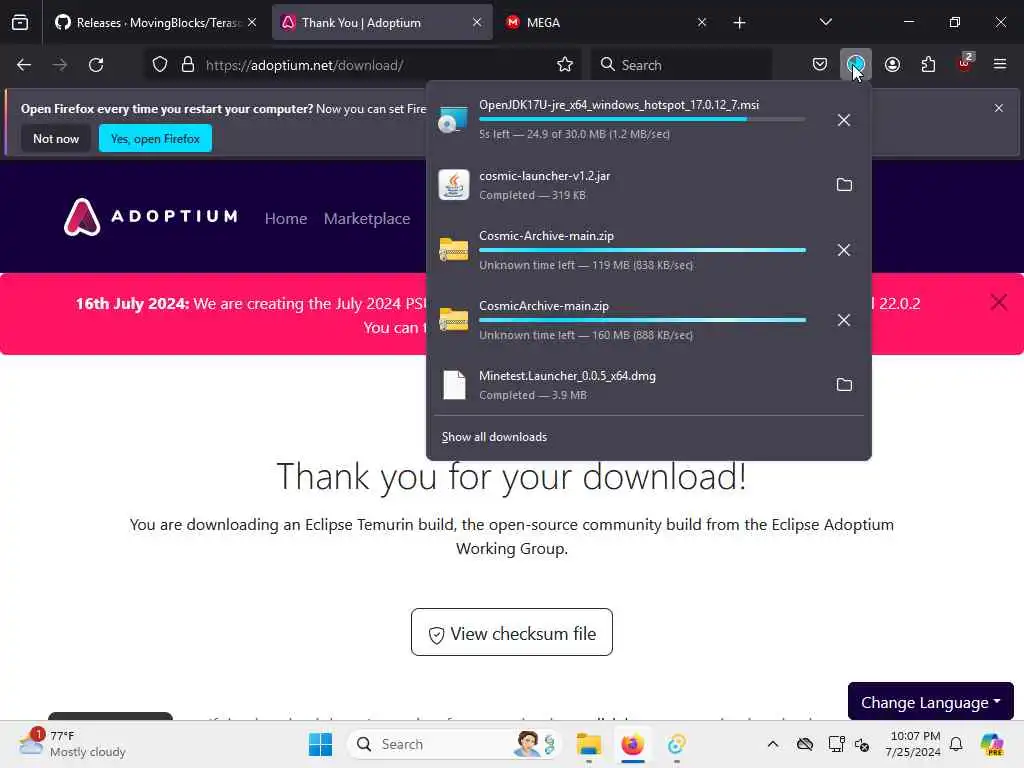This screenshot has height=768, width=1024.
Task: Click the Firefox taskbar icon
Action: click(x=632, y=744)
